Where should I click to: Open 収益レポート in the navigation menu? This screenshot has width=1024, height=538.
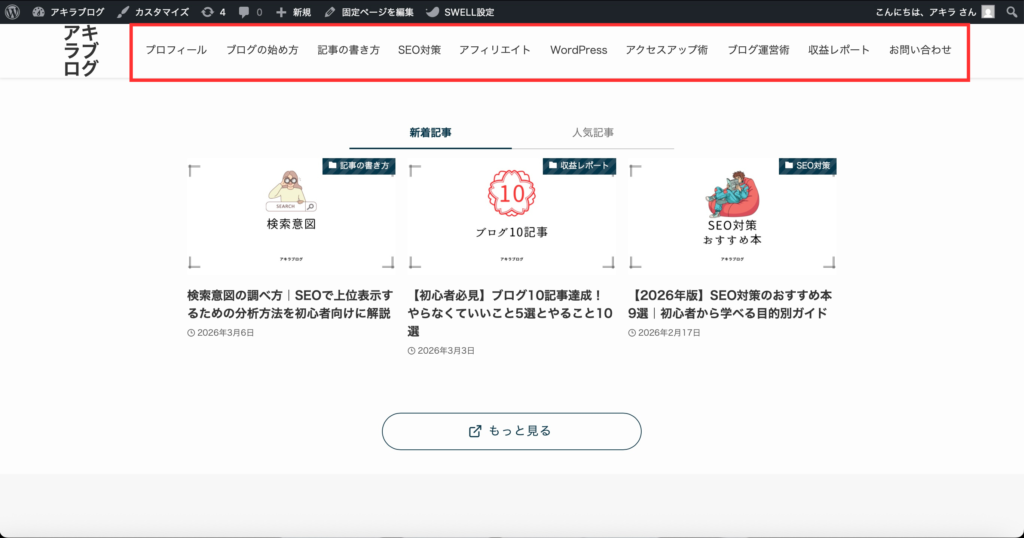tap(839, 50)
